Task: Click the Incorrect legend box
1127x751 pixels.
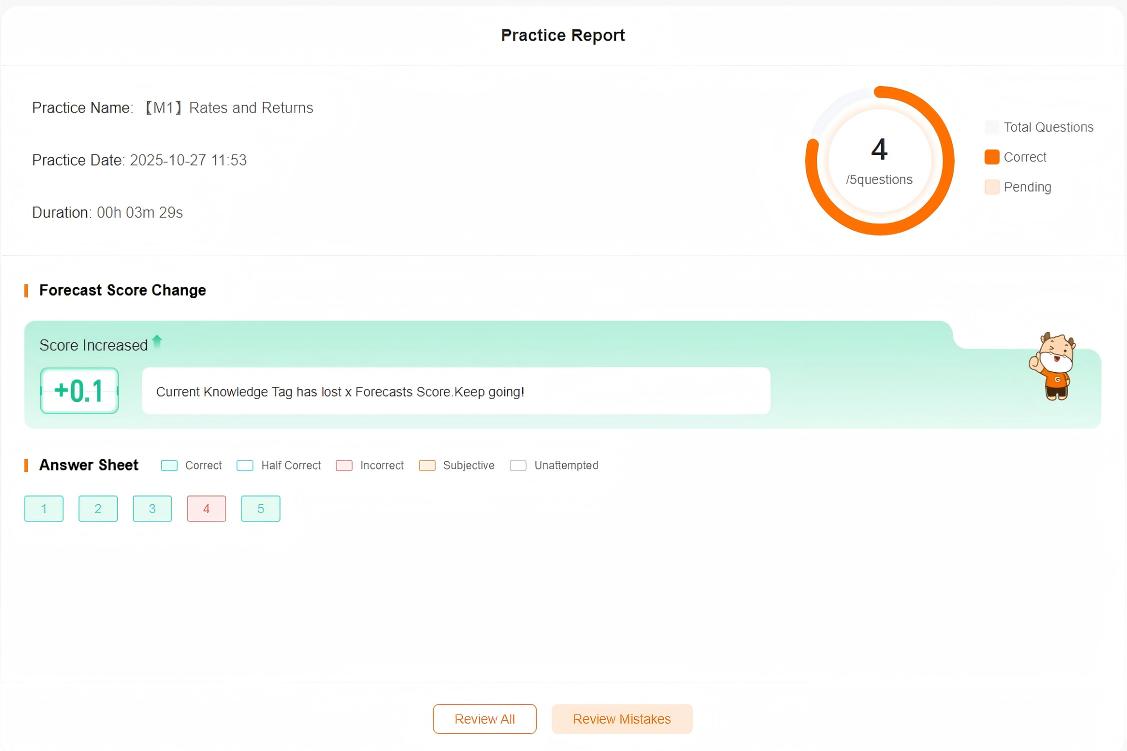Action: (344, 466)
